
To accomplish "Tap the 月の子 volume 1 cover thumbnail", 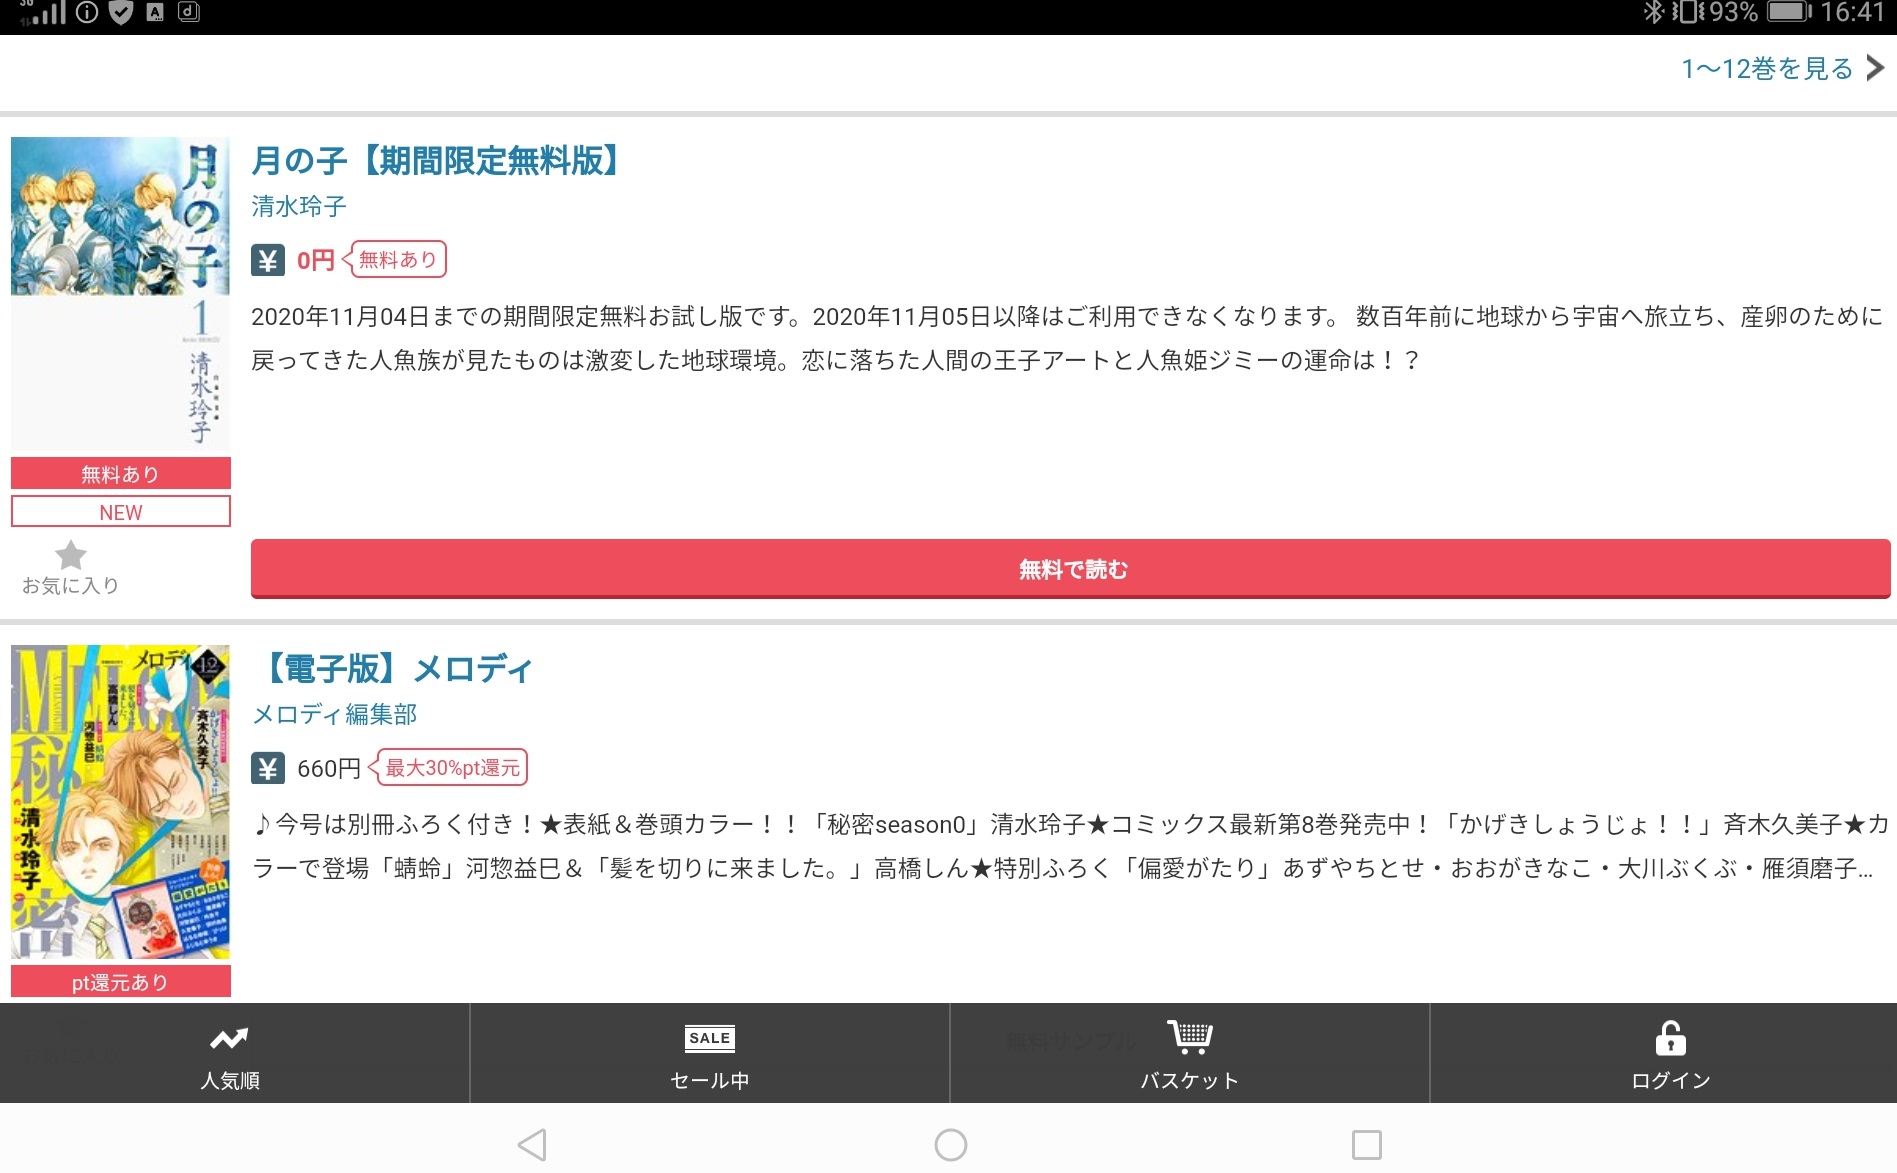I will point(120,292).
